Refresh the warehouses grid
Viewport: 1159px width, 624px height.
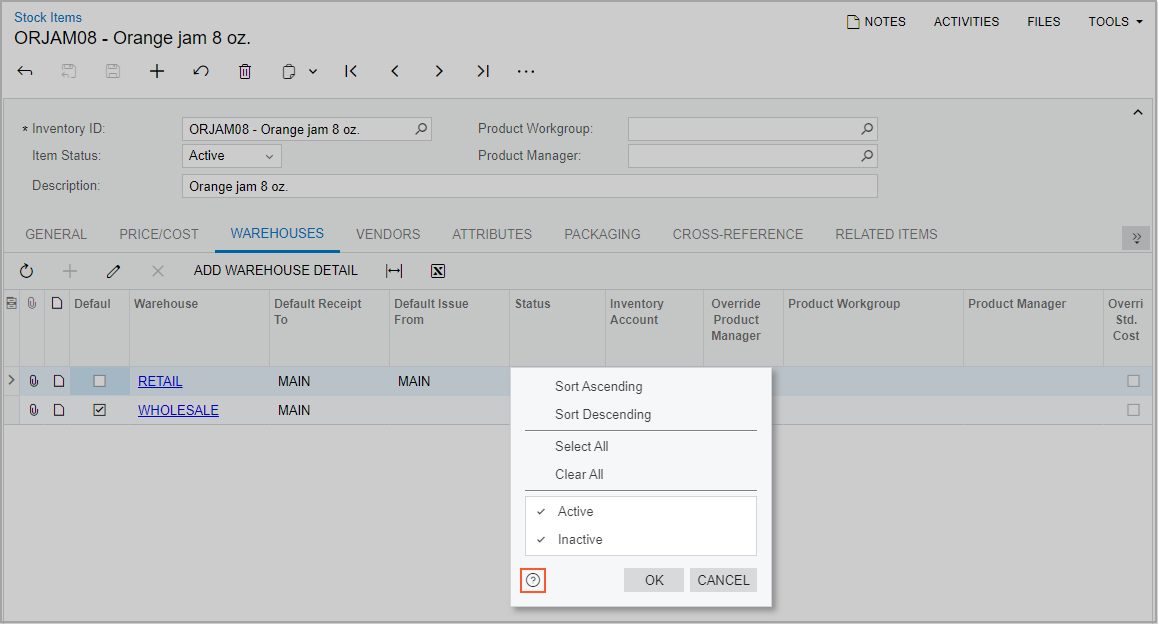[x=27, y=271]
